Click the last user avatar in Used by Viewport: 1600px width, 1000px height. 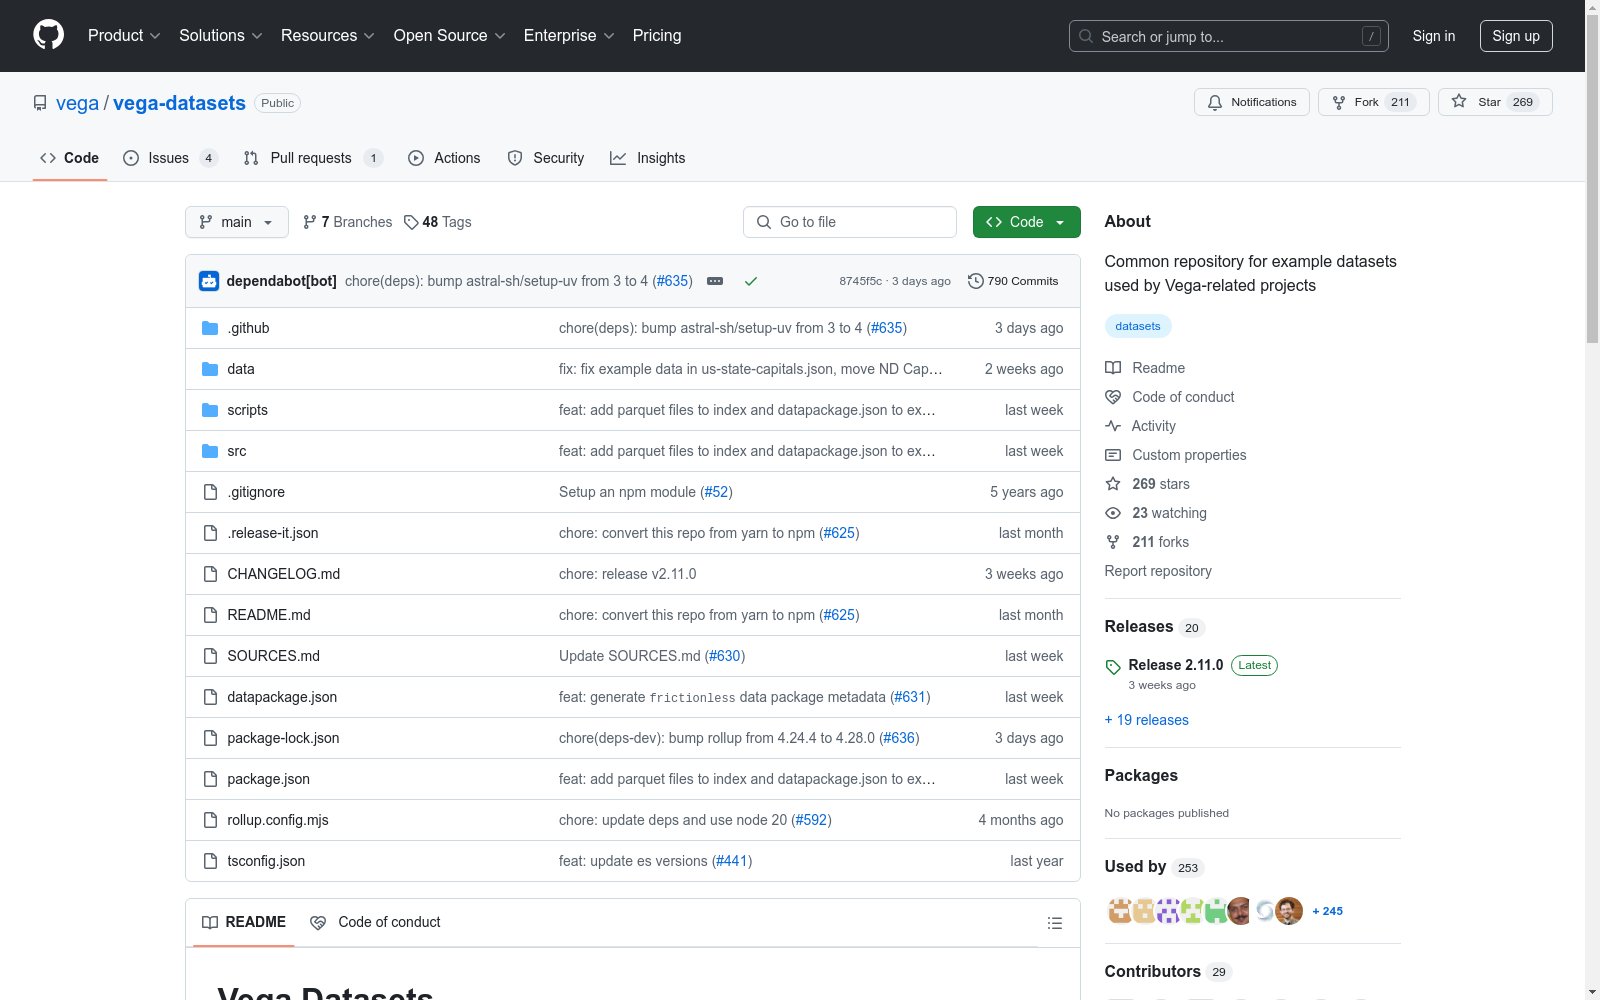coord(1289,911)
